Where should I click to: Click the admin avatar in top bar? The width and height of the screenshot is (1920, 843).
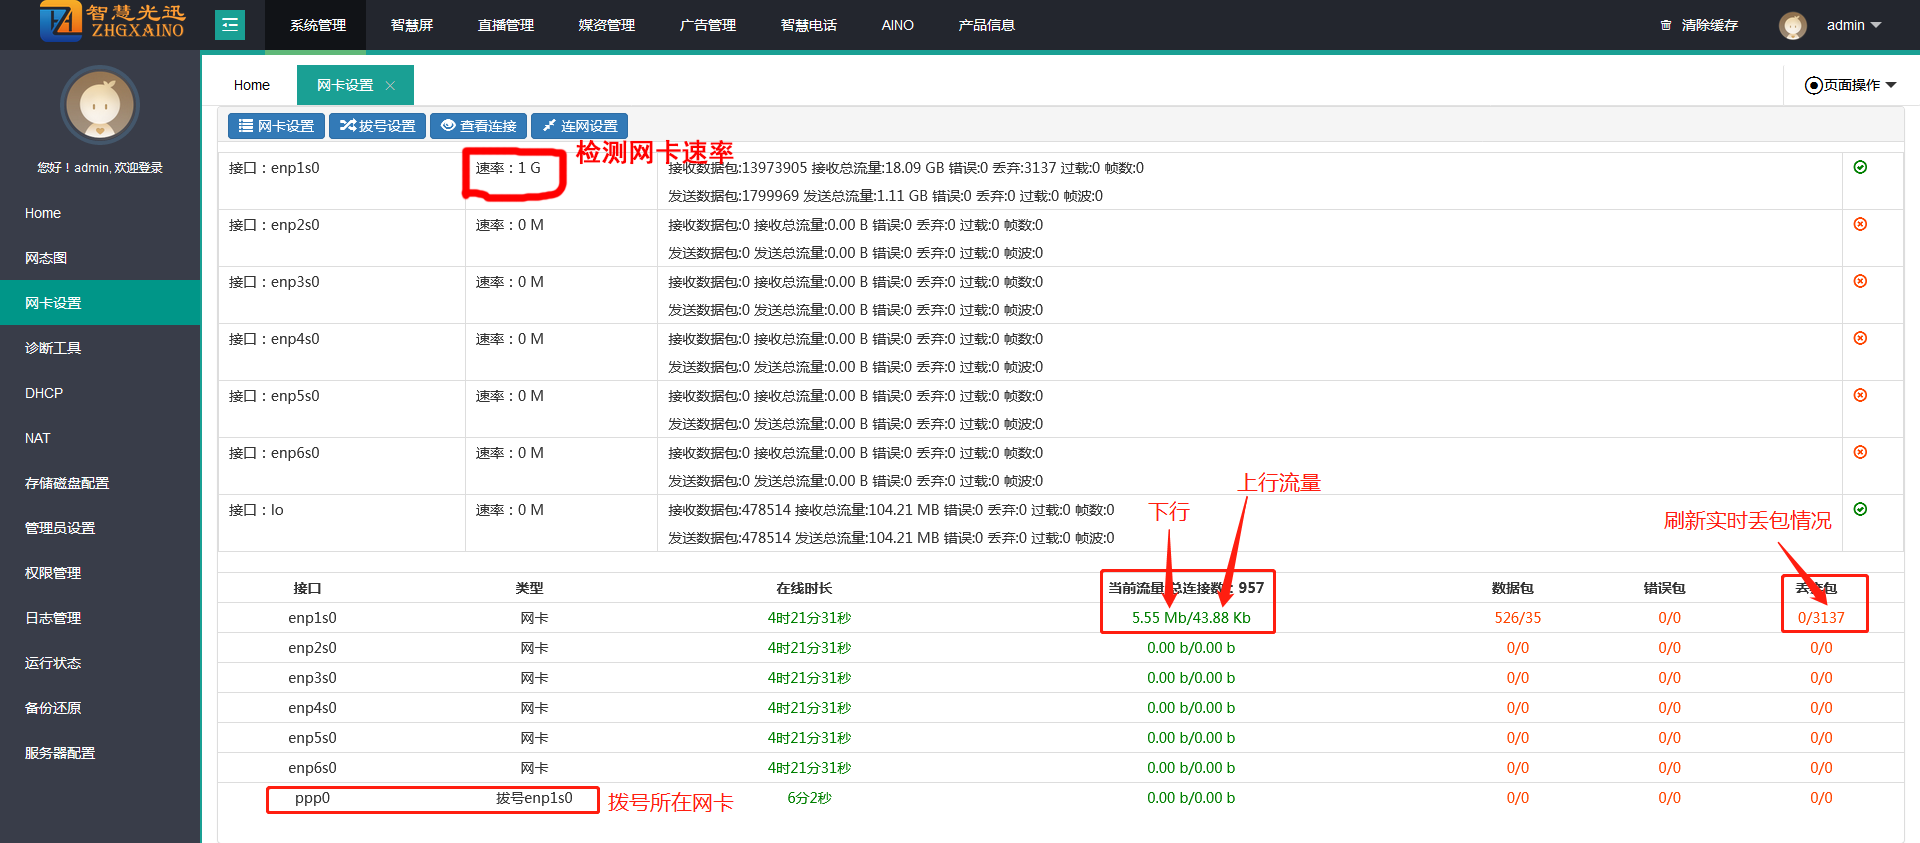1792,26
